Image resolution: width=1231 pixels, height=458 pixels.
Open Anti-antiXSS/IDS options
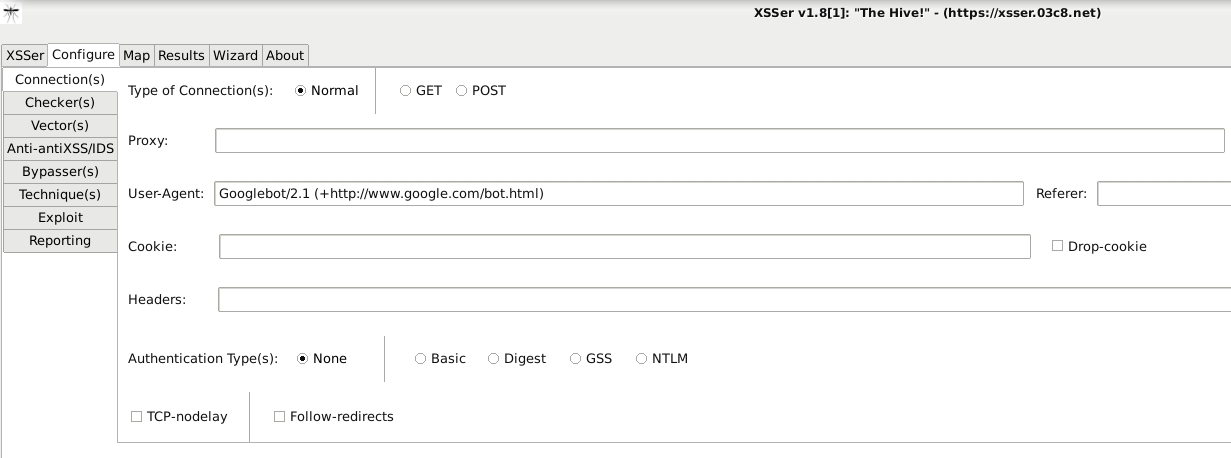point(60,148)
